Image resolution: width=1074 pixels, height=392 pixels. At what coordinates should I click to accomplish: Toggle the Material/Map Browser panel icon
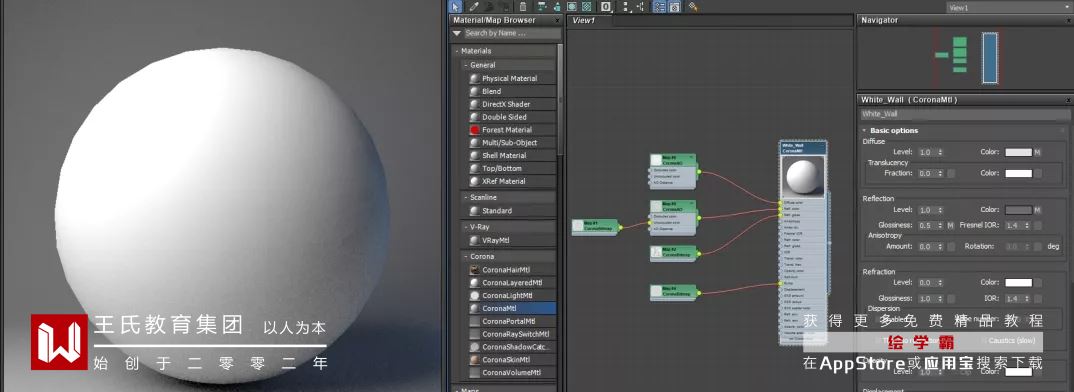(x=660, y=6)
